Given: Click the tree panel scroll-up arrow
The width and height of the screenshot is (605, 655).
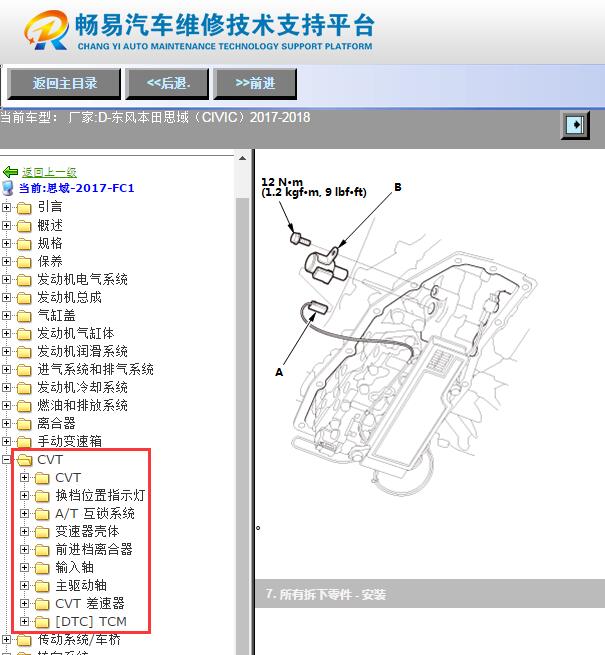Looking at the screenshot, I should [242, 158].
